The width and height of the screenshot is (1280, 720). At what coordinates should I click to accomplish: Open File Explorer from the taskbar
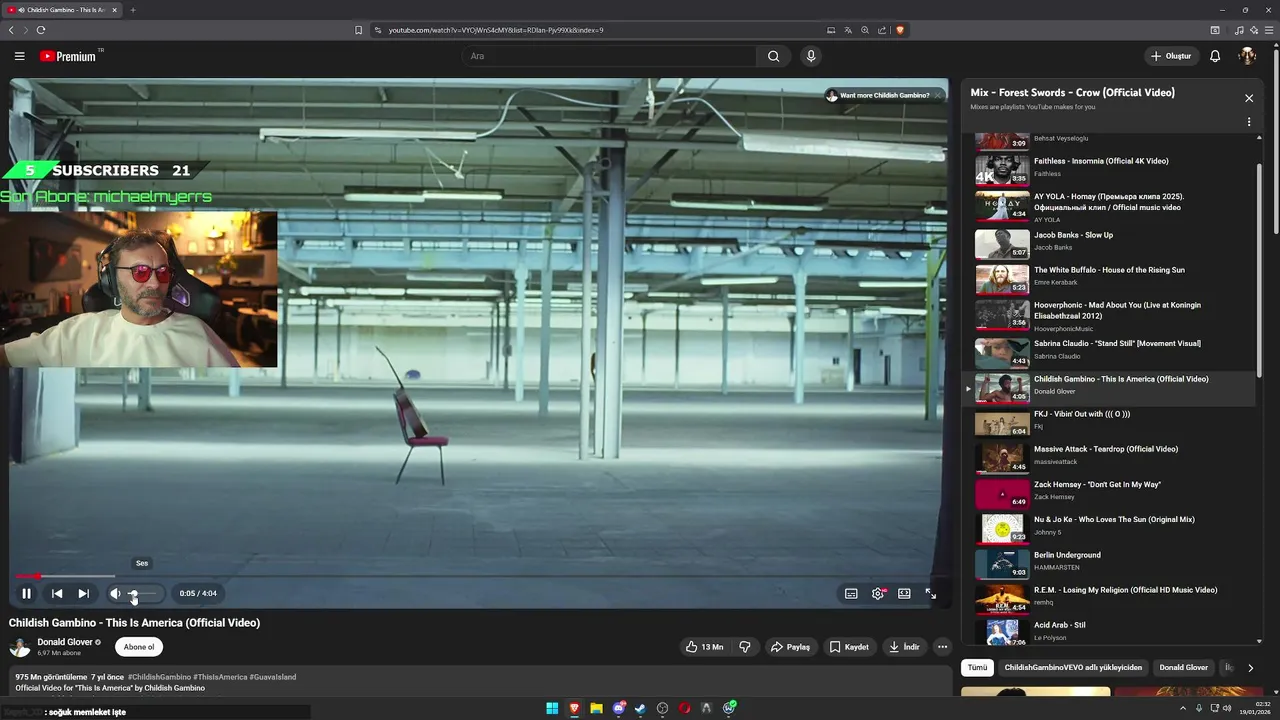(596, 709)
